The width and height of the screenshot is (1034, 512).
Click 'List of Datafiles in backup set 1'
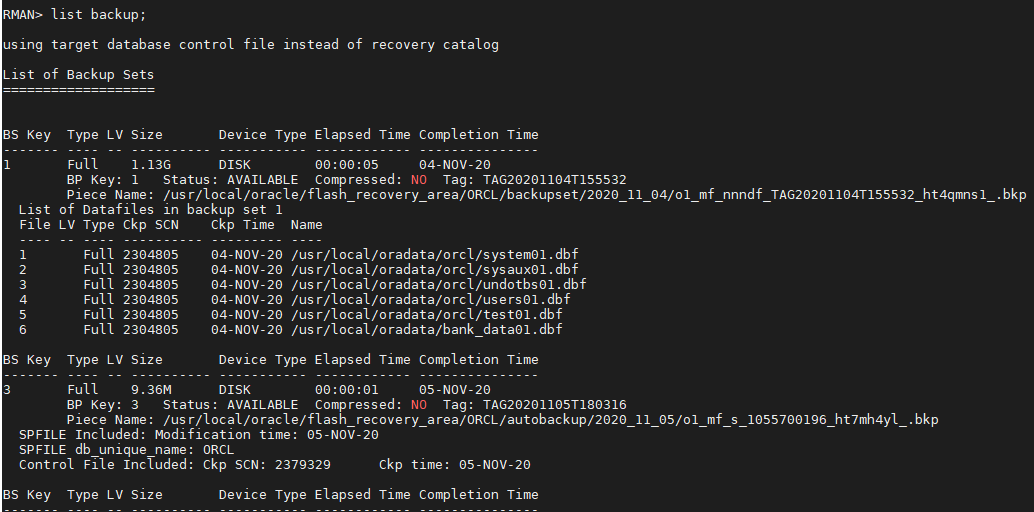click(x=150, y=209)
